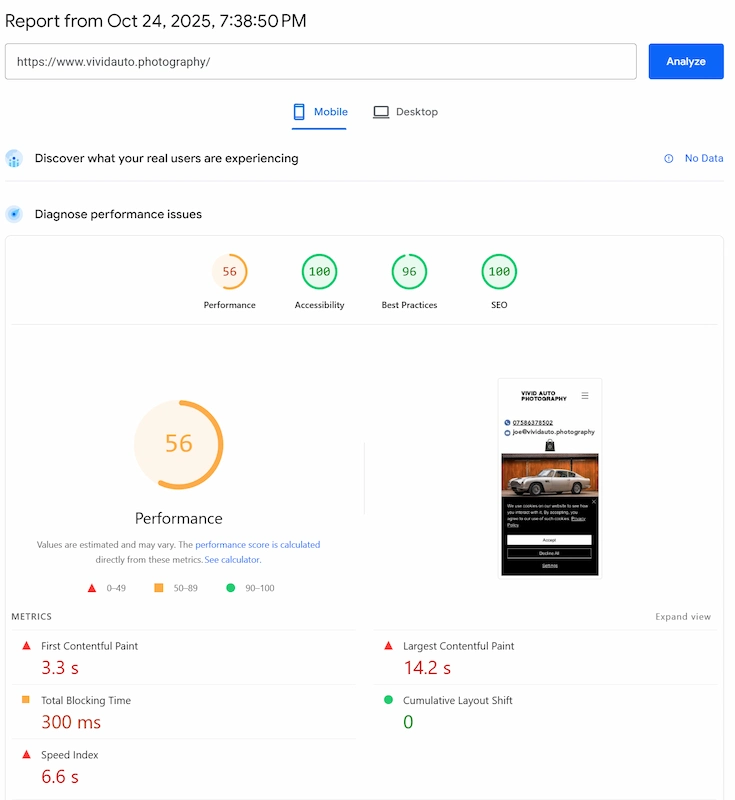
Task: Click the Speed Index label
Action: (x=69, y=755)
